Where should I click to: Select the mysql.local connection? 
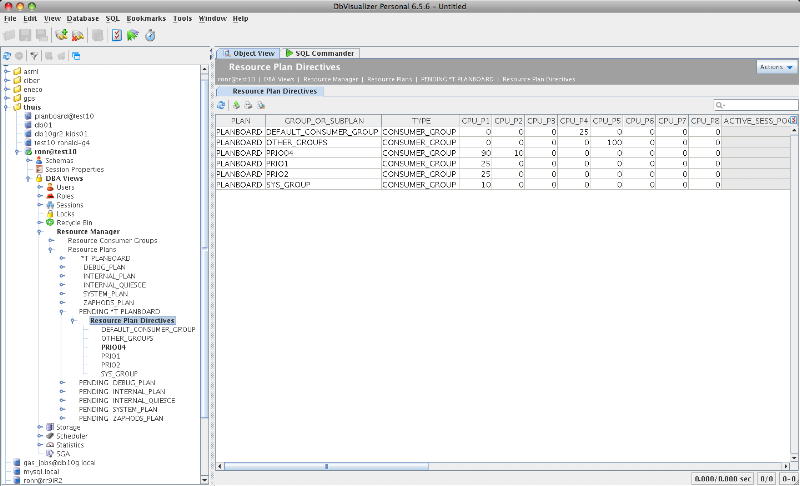point(41,472)
